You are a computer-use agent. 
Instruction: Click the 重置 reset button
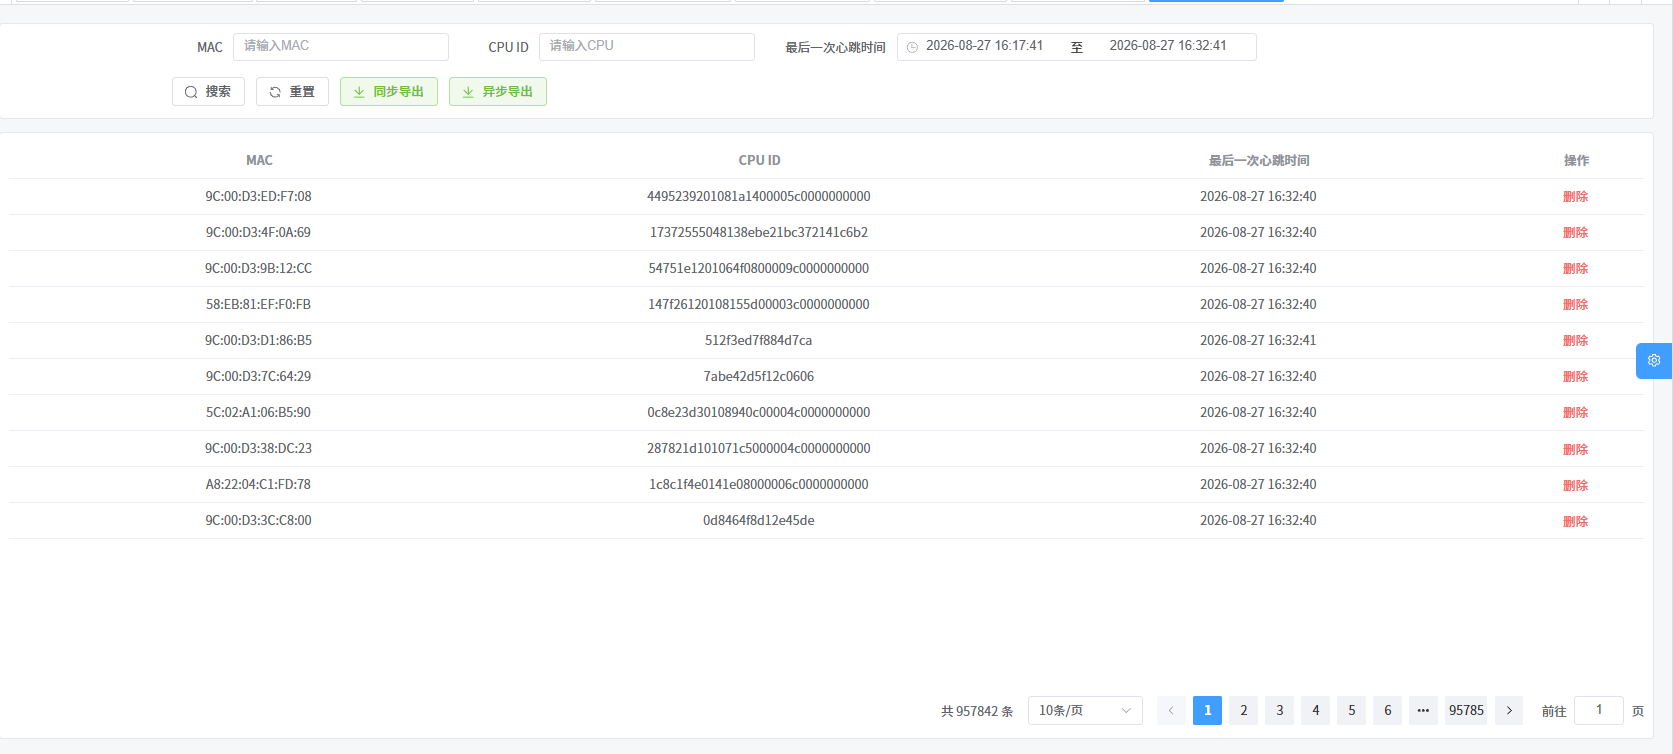pyautogui.click(x=292, y=92)
